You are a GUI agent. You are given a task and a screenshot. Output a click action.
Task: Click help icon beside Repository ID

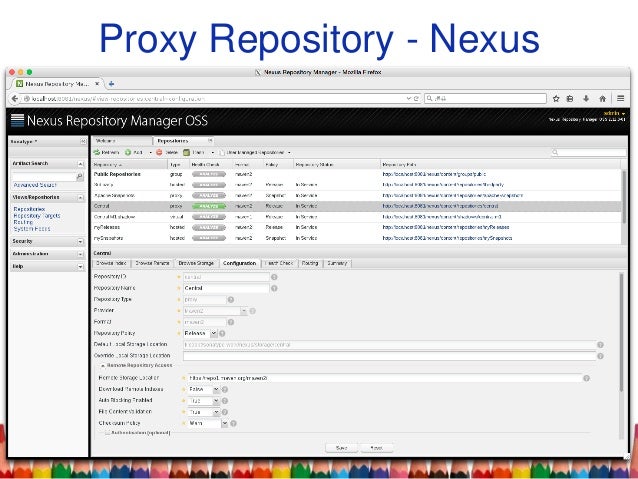coord(274,277)
